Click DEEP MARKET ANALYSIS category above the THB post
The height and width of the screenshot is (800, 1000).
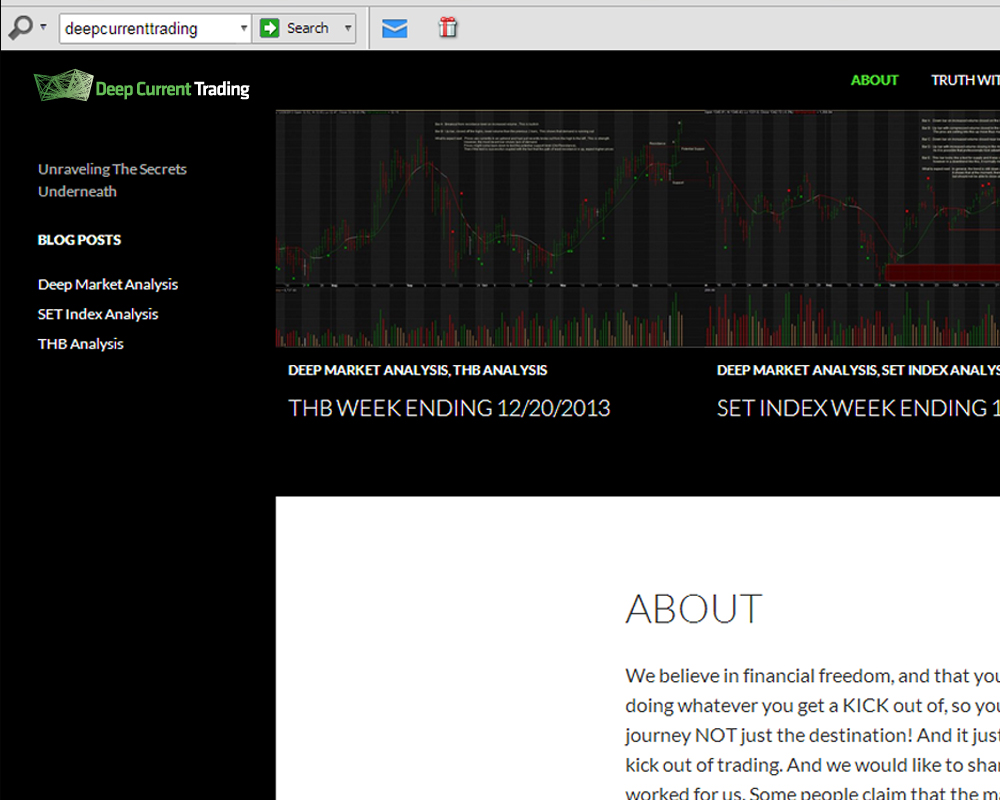coord(368,371)
